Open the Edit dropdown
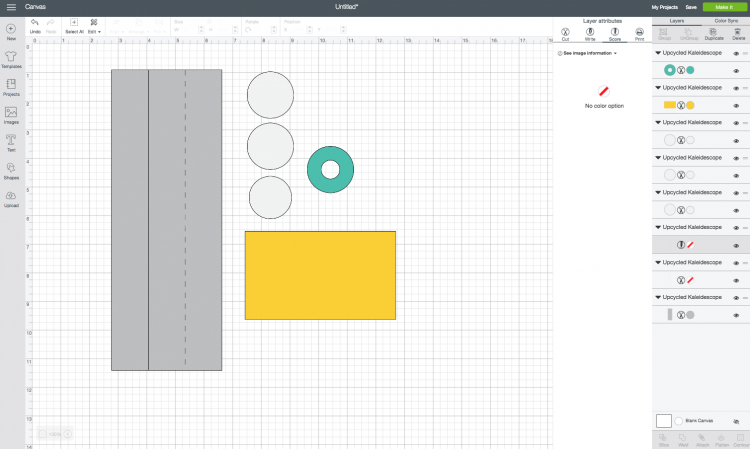 tap(94, 26)
